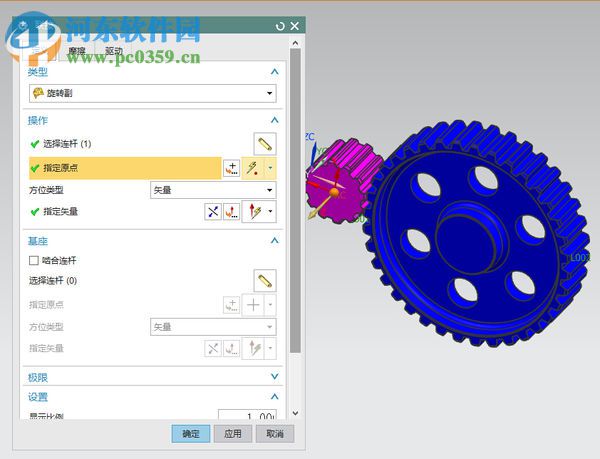Click the inferred vector icon in 操作 指定矢量
The height and width of the screenshot is (459, 600).
click(x=254, y=212)
